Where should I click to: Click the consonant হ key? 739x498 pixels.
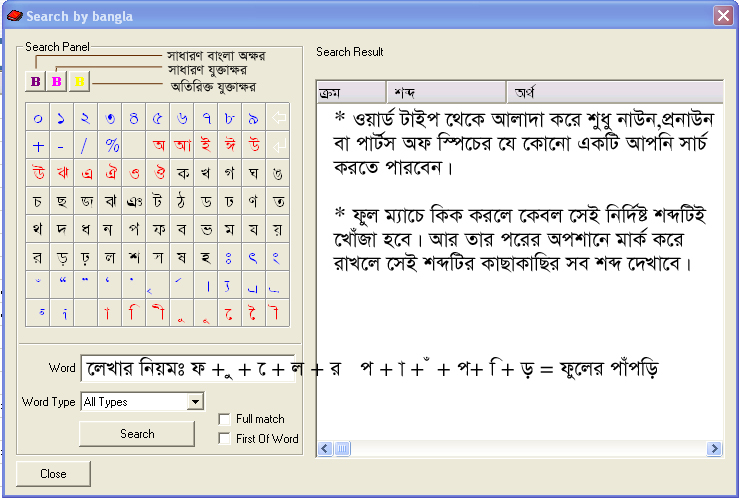(x=206, y=257)
